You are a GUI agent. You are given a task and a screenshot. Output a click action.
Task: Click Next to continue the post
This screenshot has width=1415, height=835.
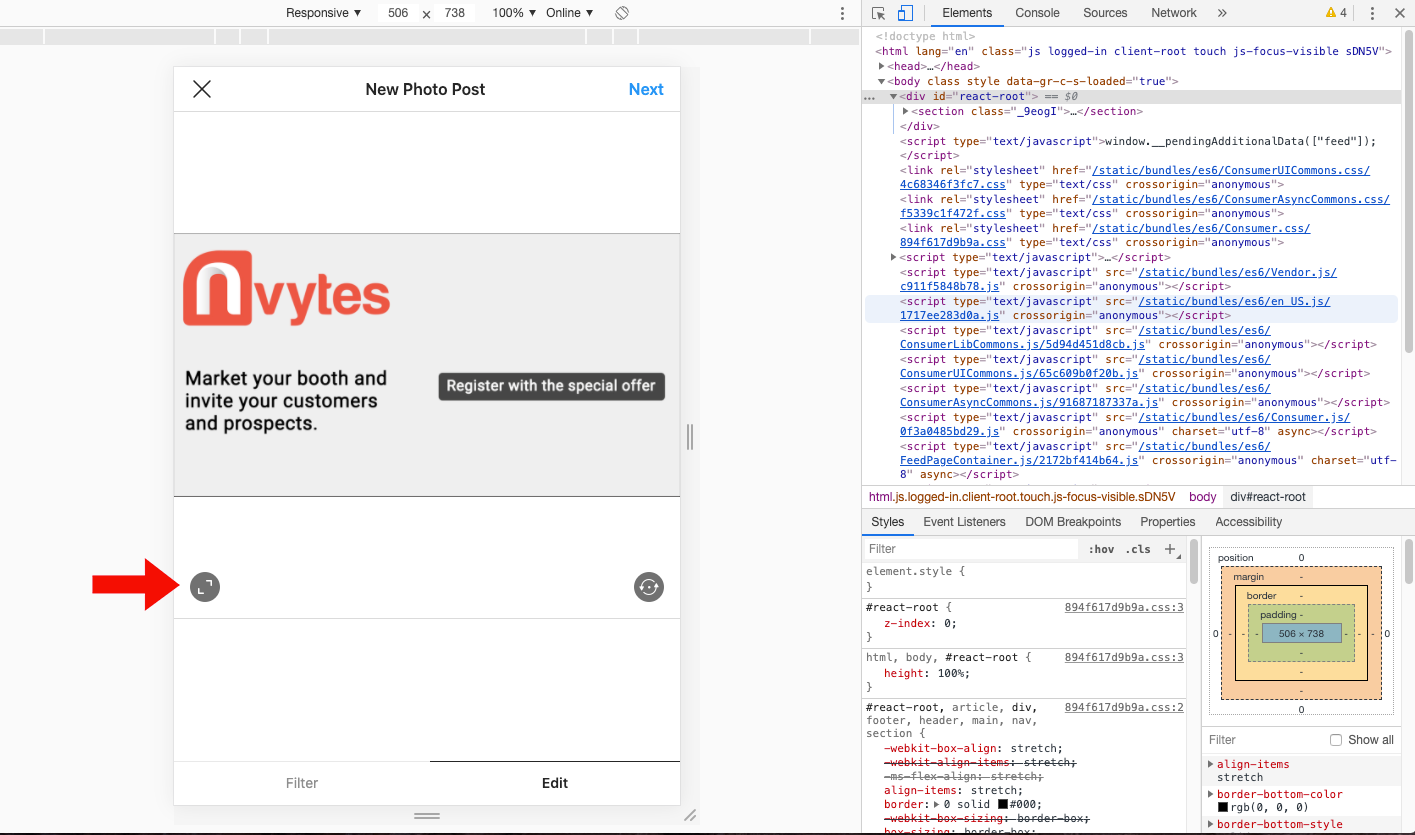tap(646, 89)
